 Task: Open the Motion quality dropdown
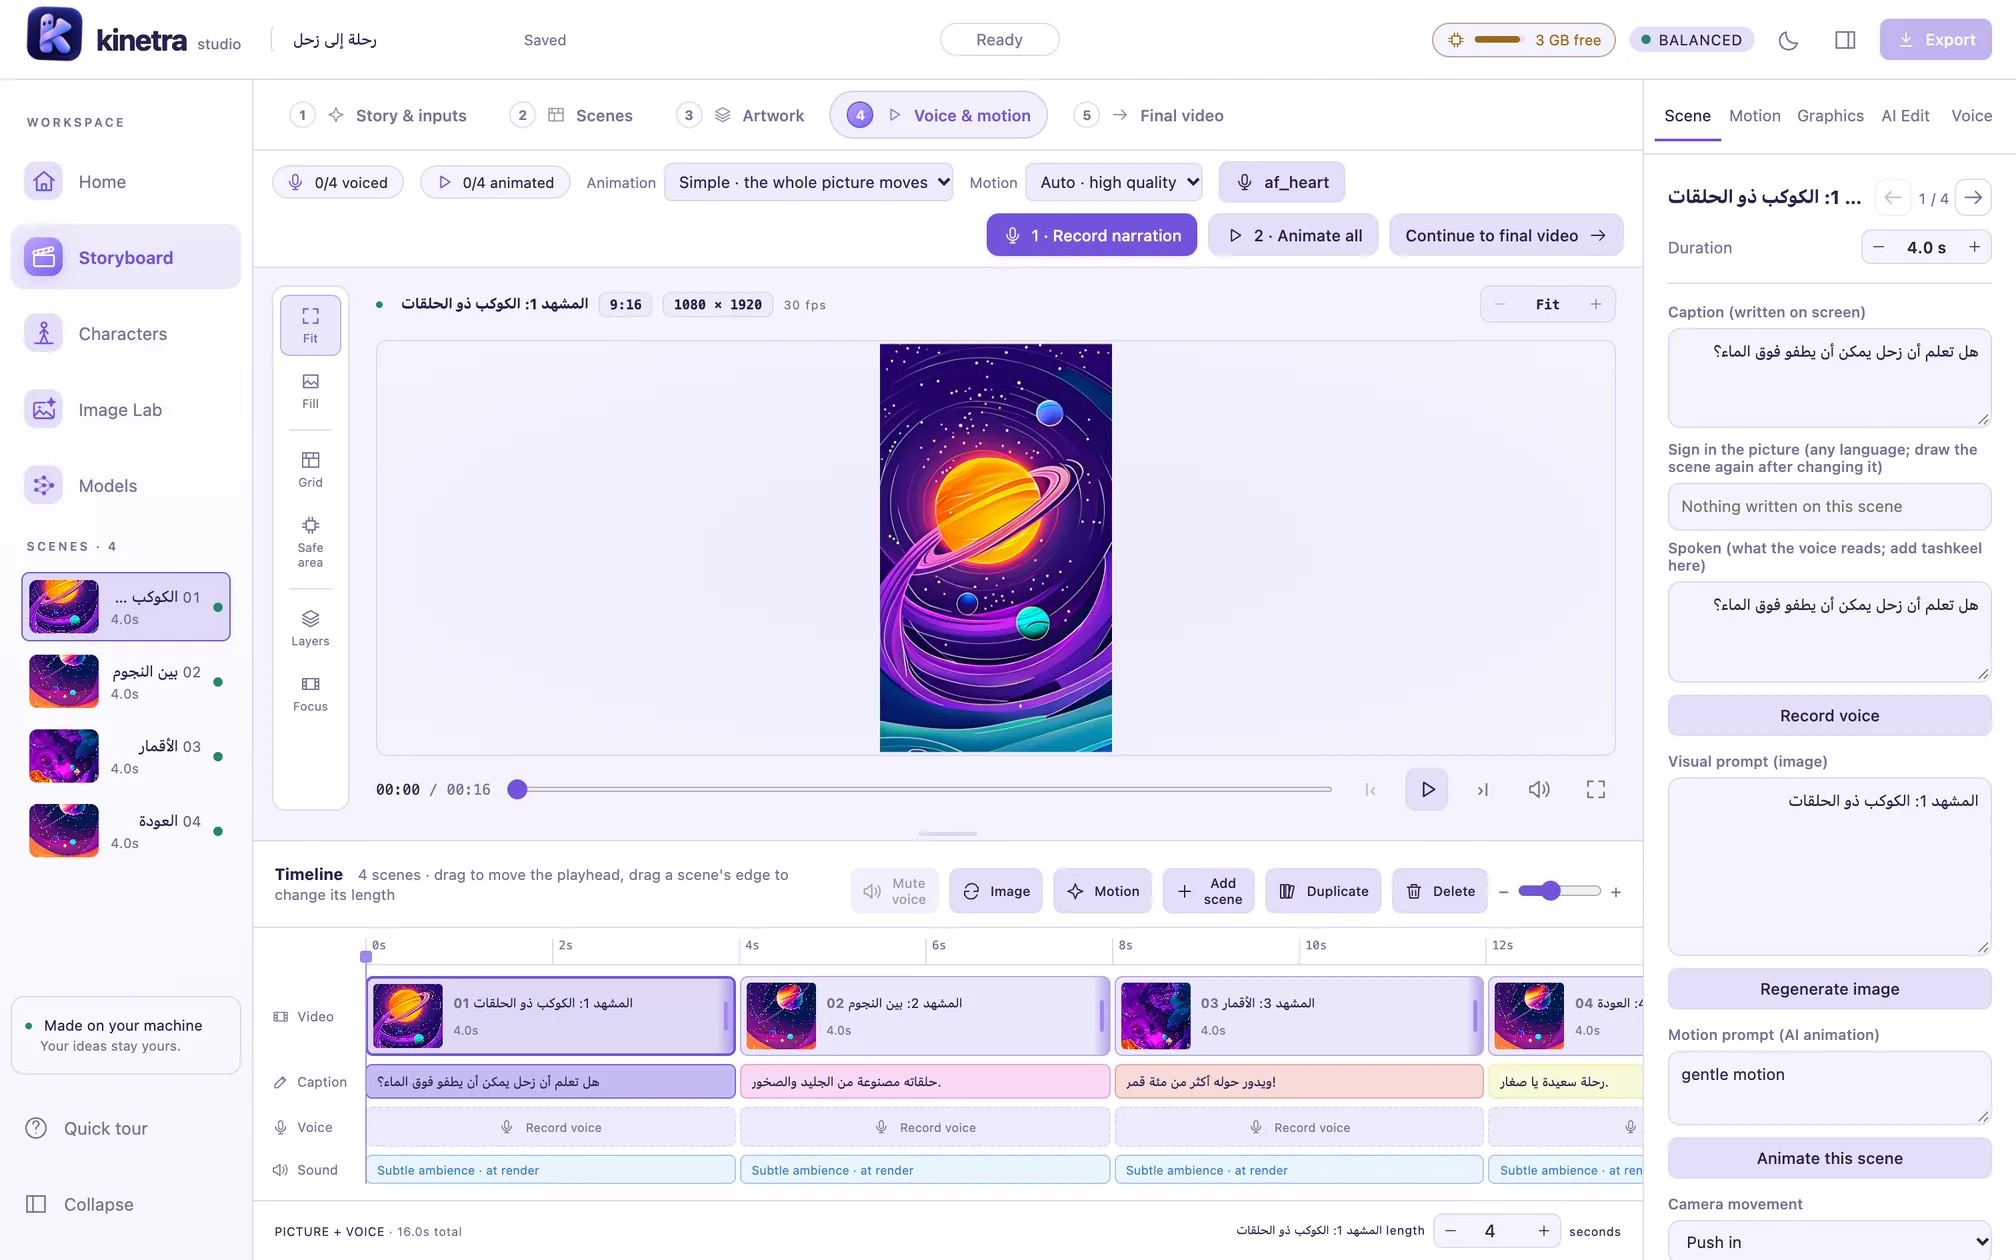1114,182
